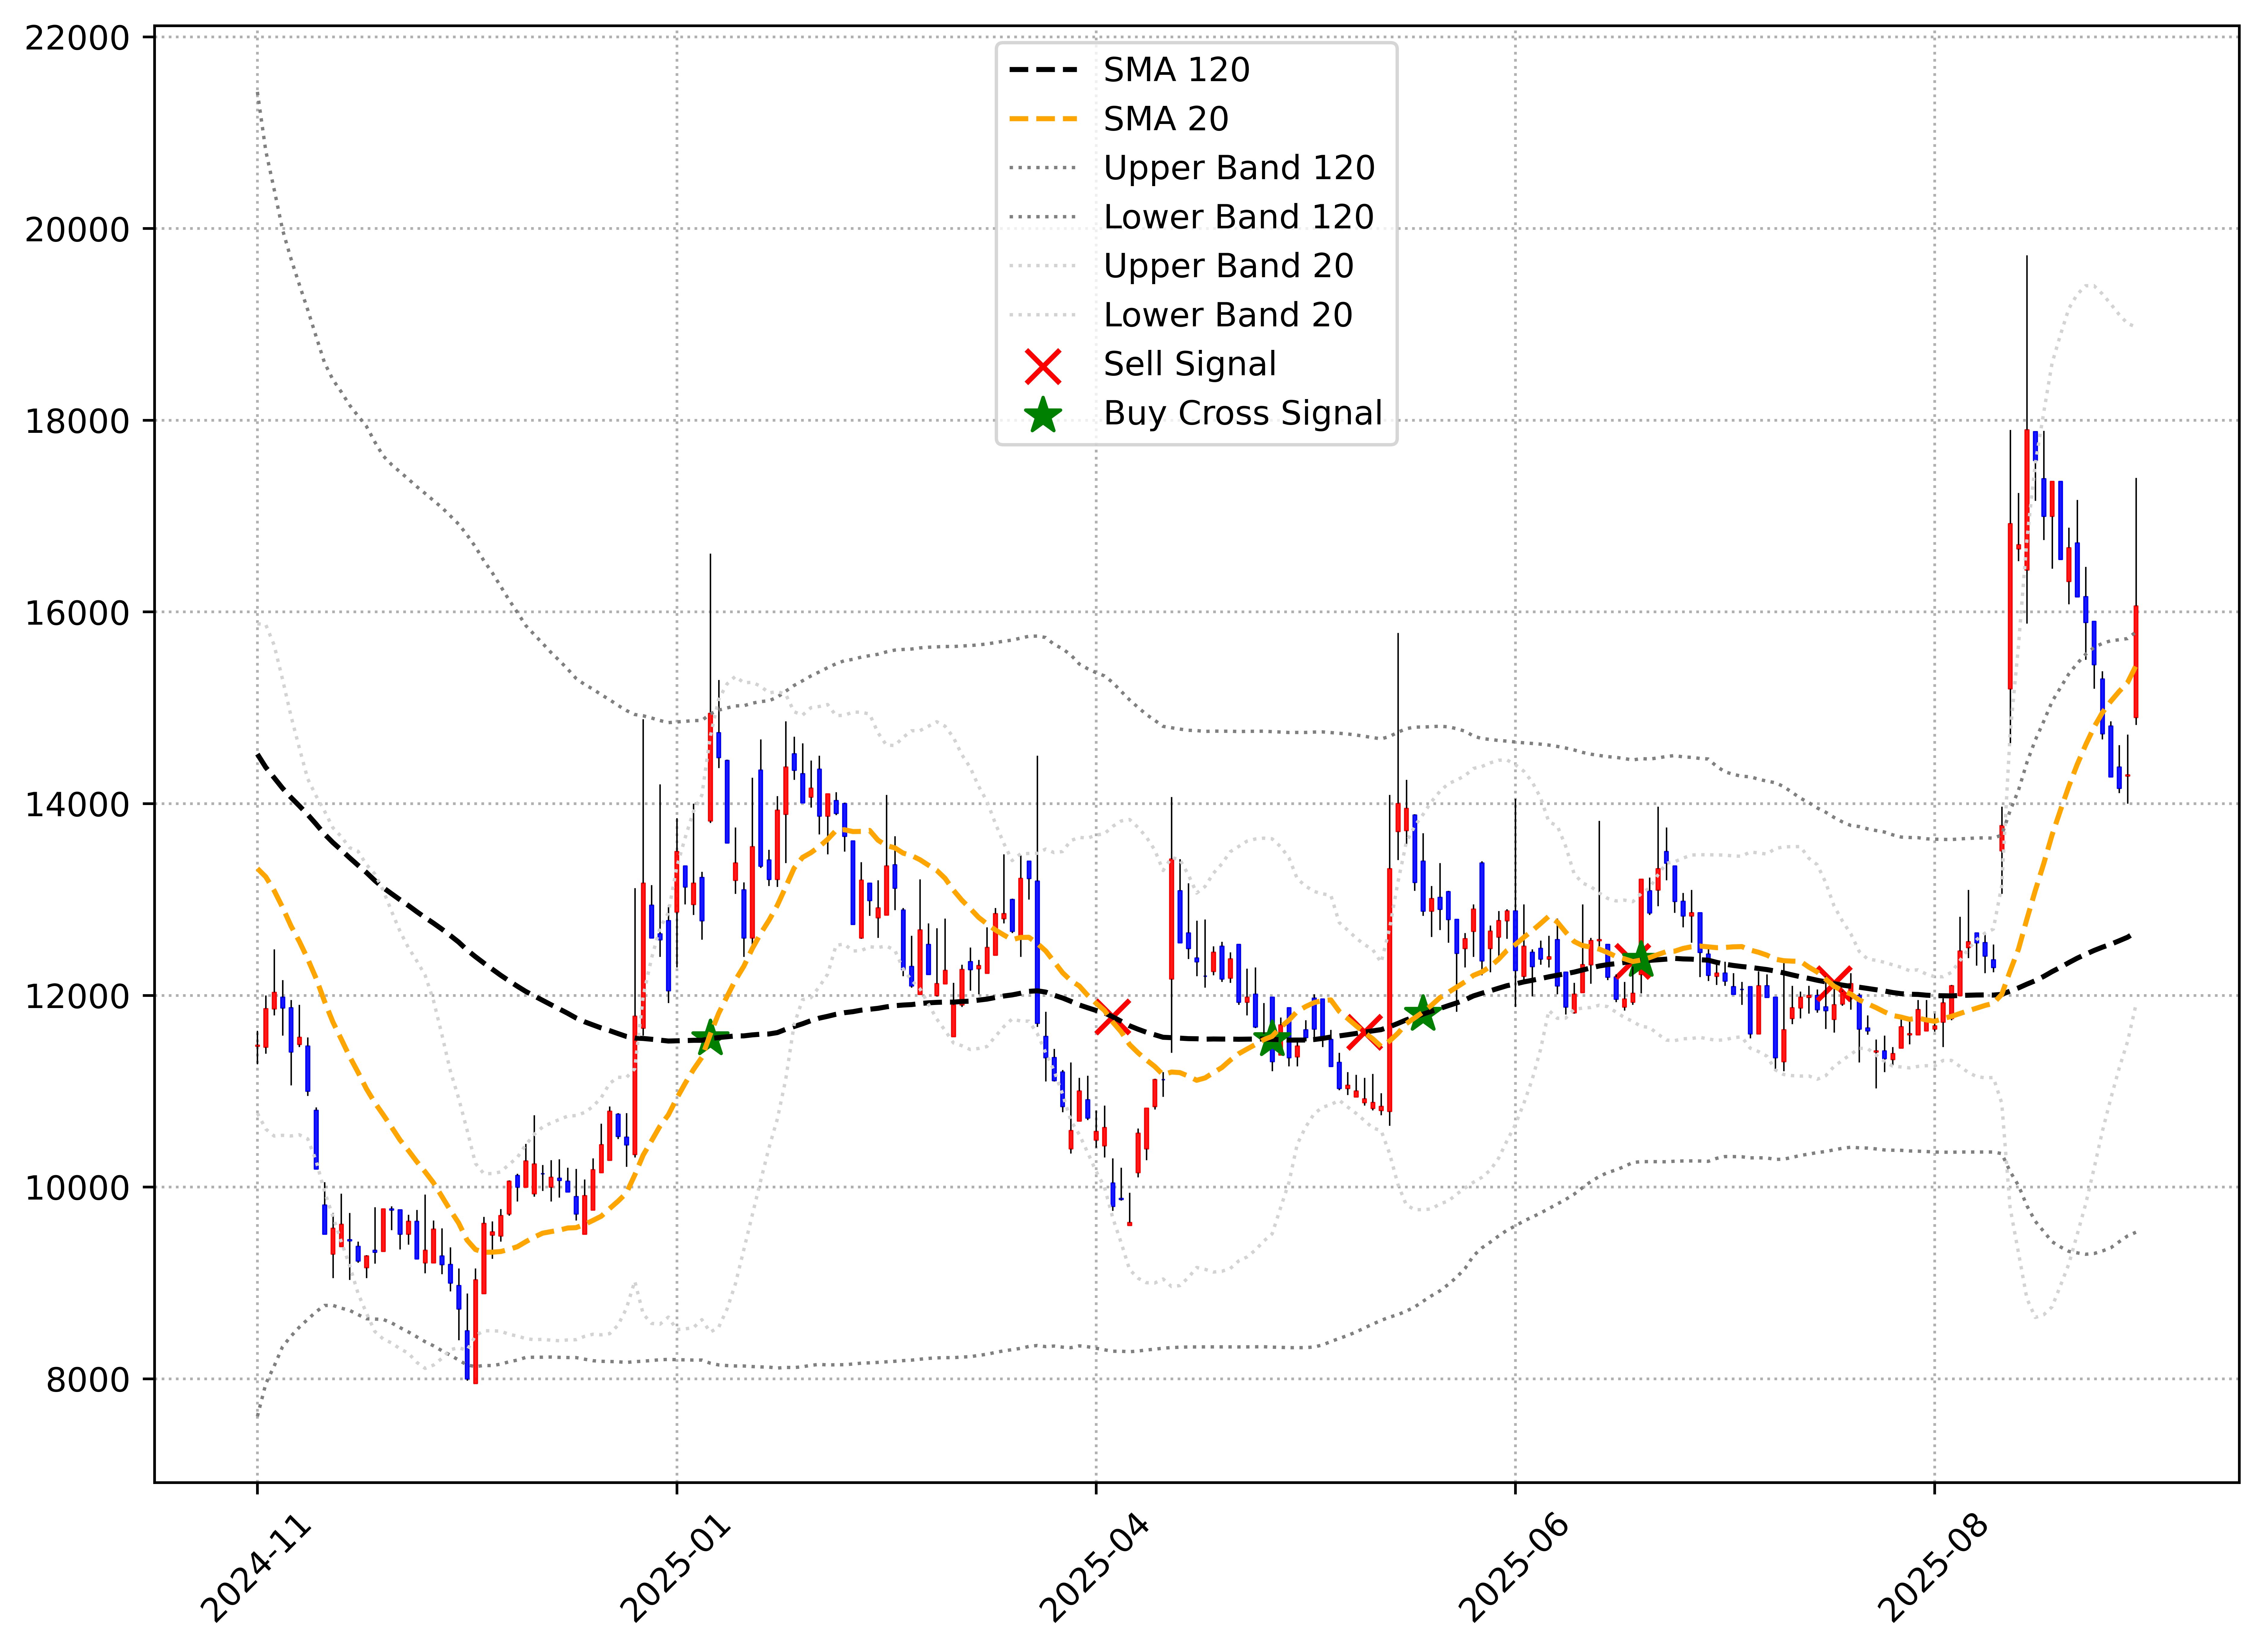Select the 'Lower Band 20' legend entry
Image resolution: width=2263 pixels, height=1652 pixels.
(x=1228, y=315)
